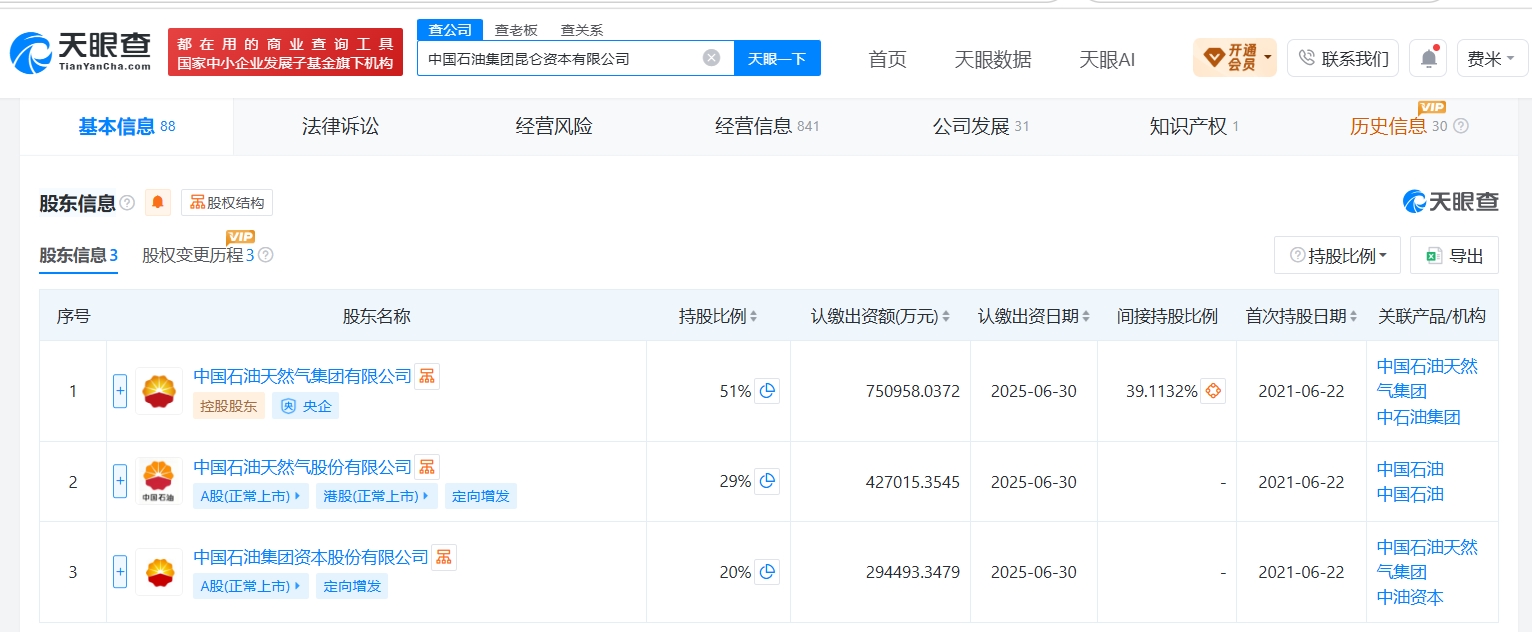Expand row 1 with the plus button
The height and width of the screenshot is (632, 1532).
120,391
